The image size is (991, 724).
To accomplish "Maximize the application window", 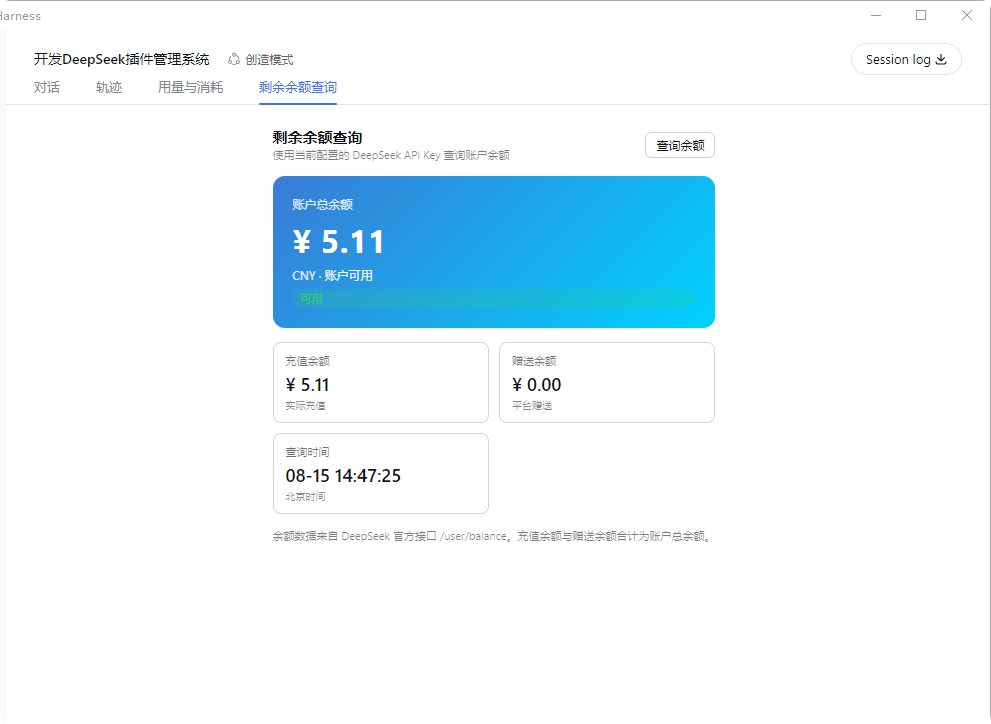I will (921, 15).
